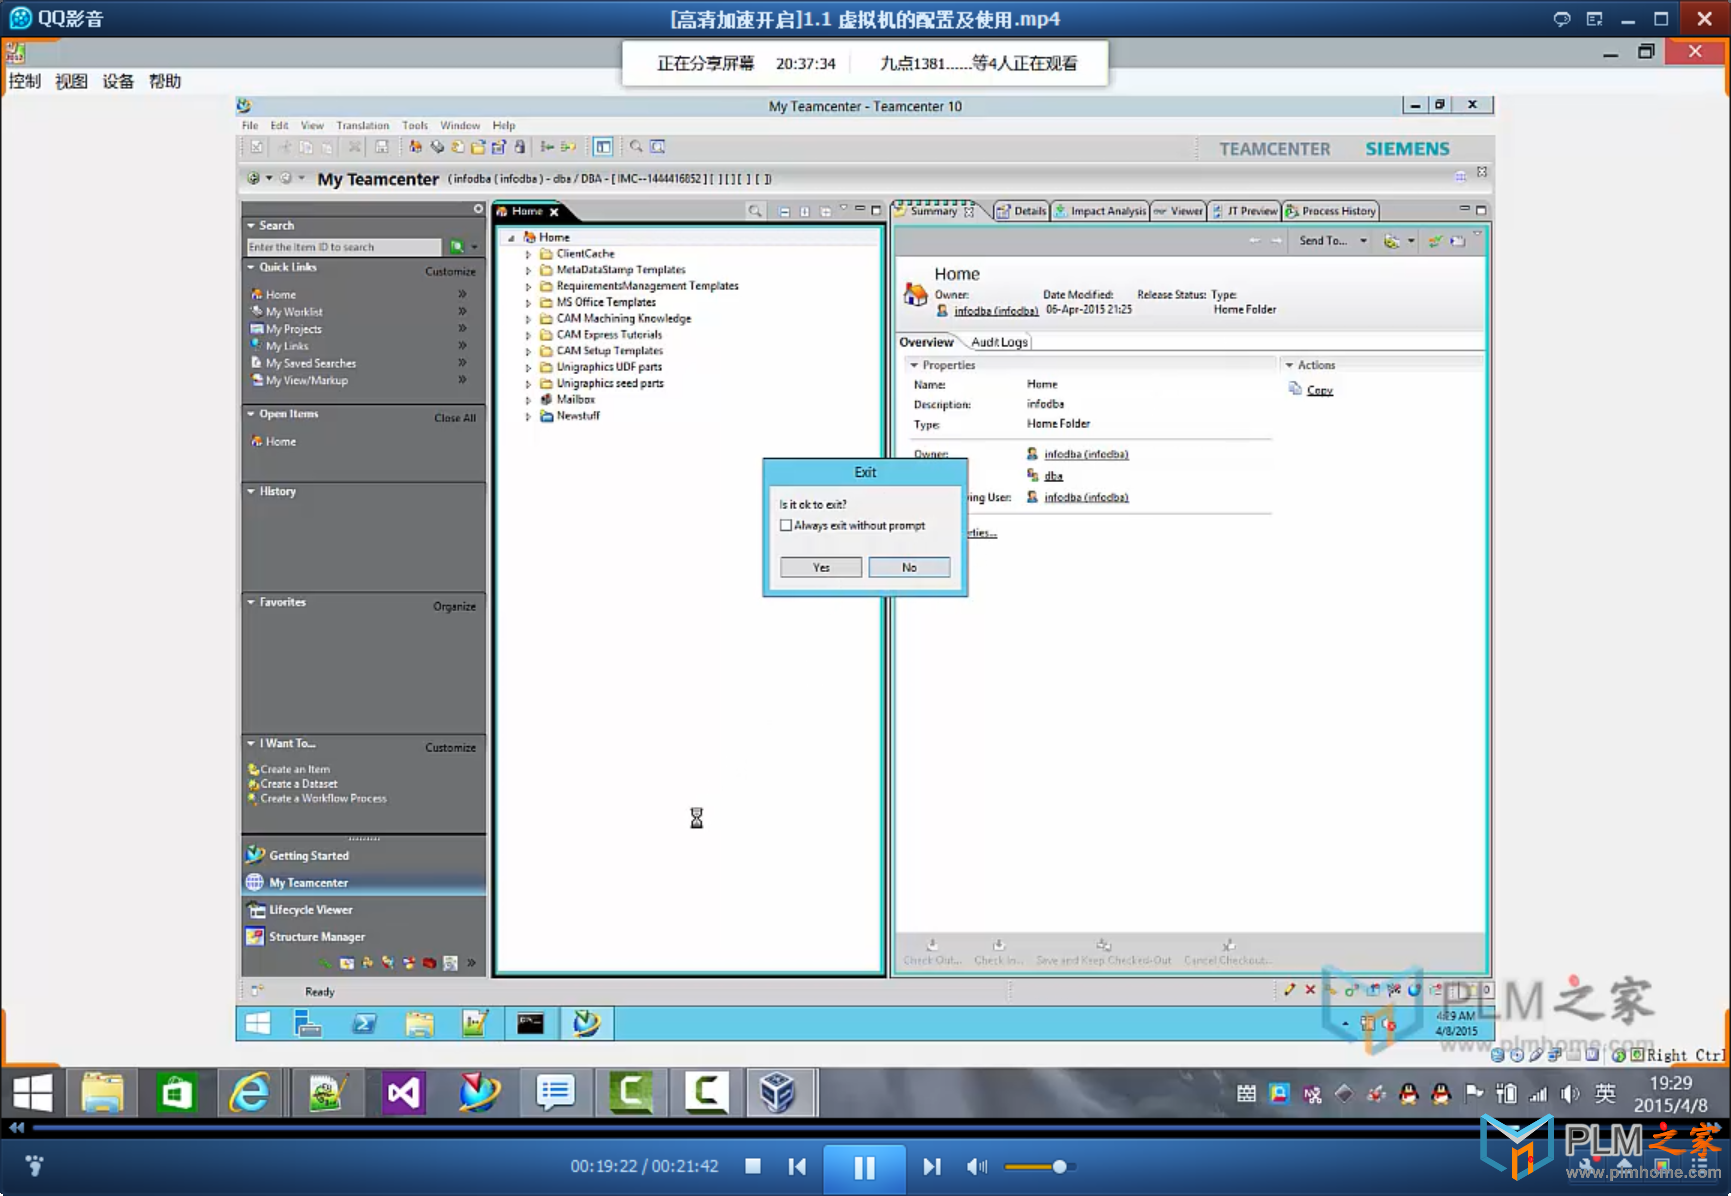
Task: Collapse the Favorites section
Action: pyautogui.click(x=251, y=602)
